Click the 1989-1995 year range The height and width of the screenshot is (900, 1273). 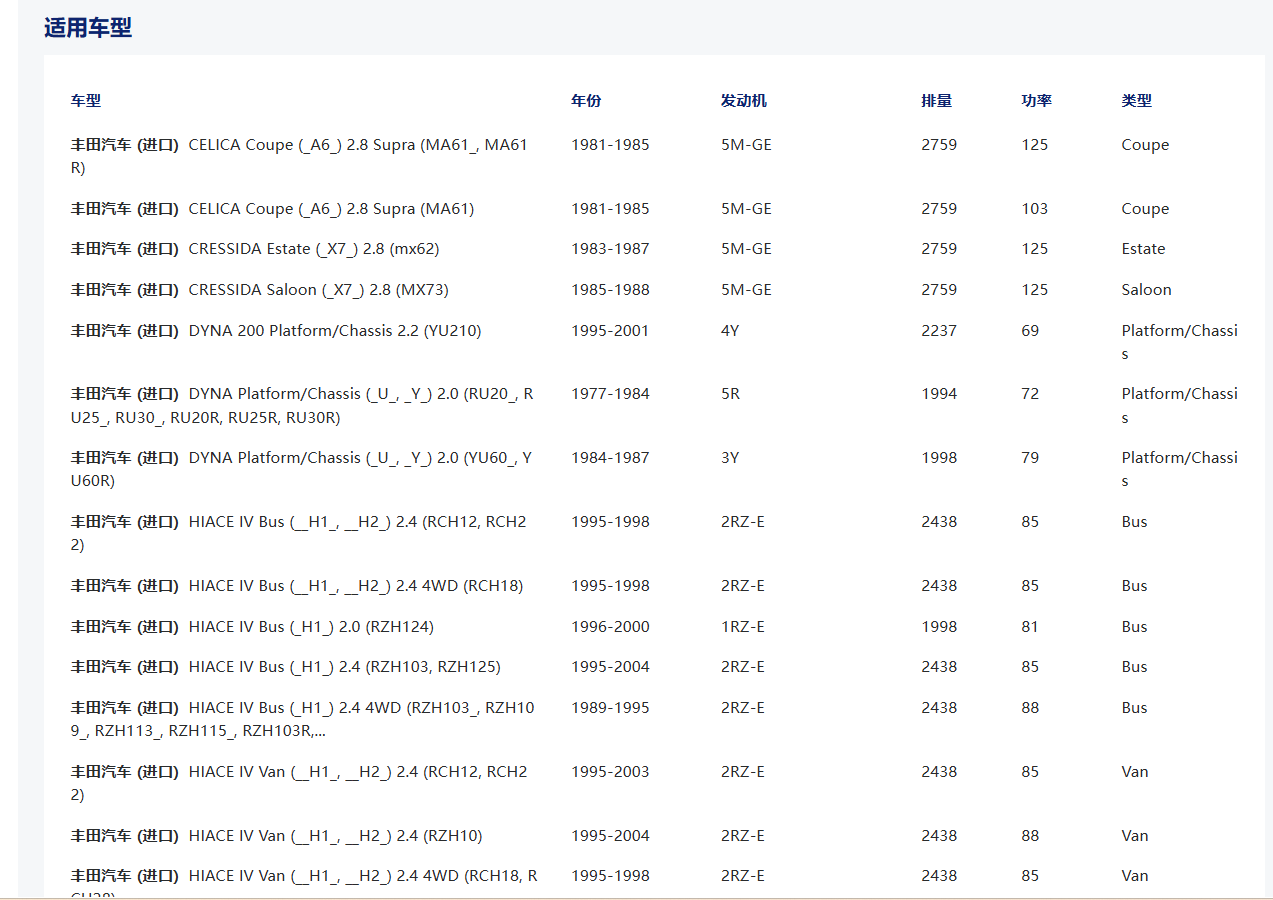[610, 708]
